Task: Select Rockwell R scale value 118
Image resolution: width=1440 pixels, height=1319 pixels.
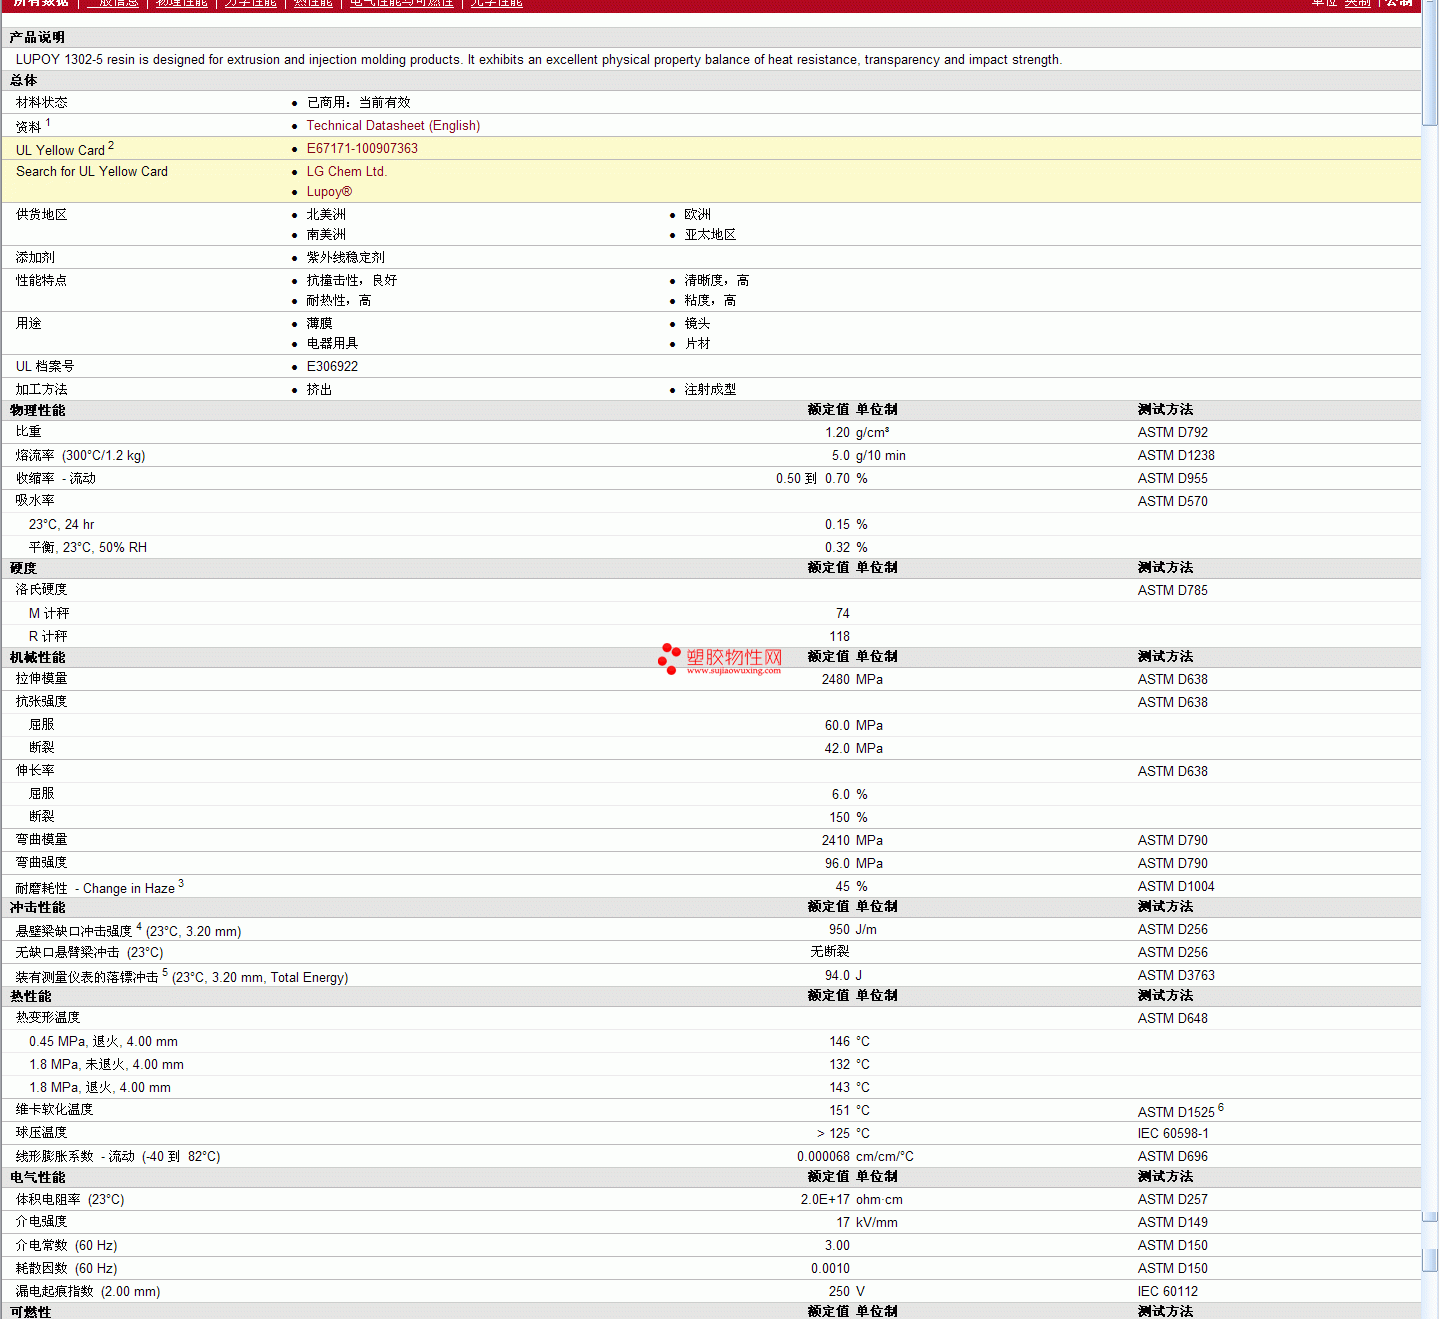Action: pyautogui.click(x=840, y=637)
